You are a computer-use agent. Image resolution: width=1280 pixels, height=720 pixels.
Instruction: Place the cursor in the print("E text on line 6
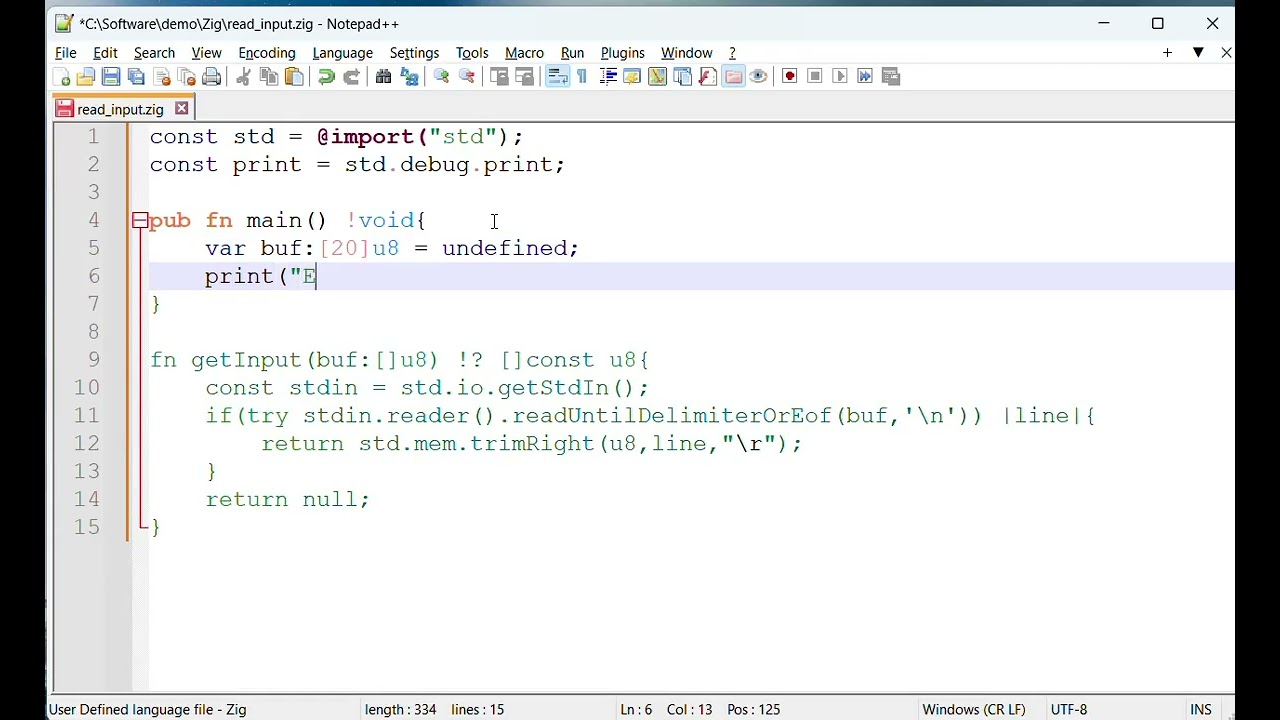coord(261,277)
